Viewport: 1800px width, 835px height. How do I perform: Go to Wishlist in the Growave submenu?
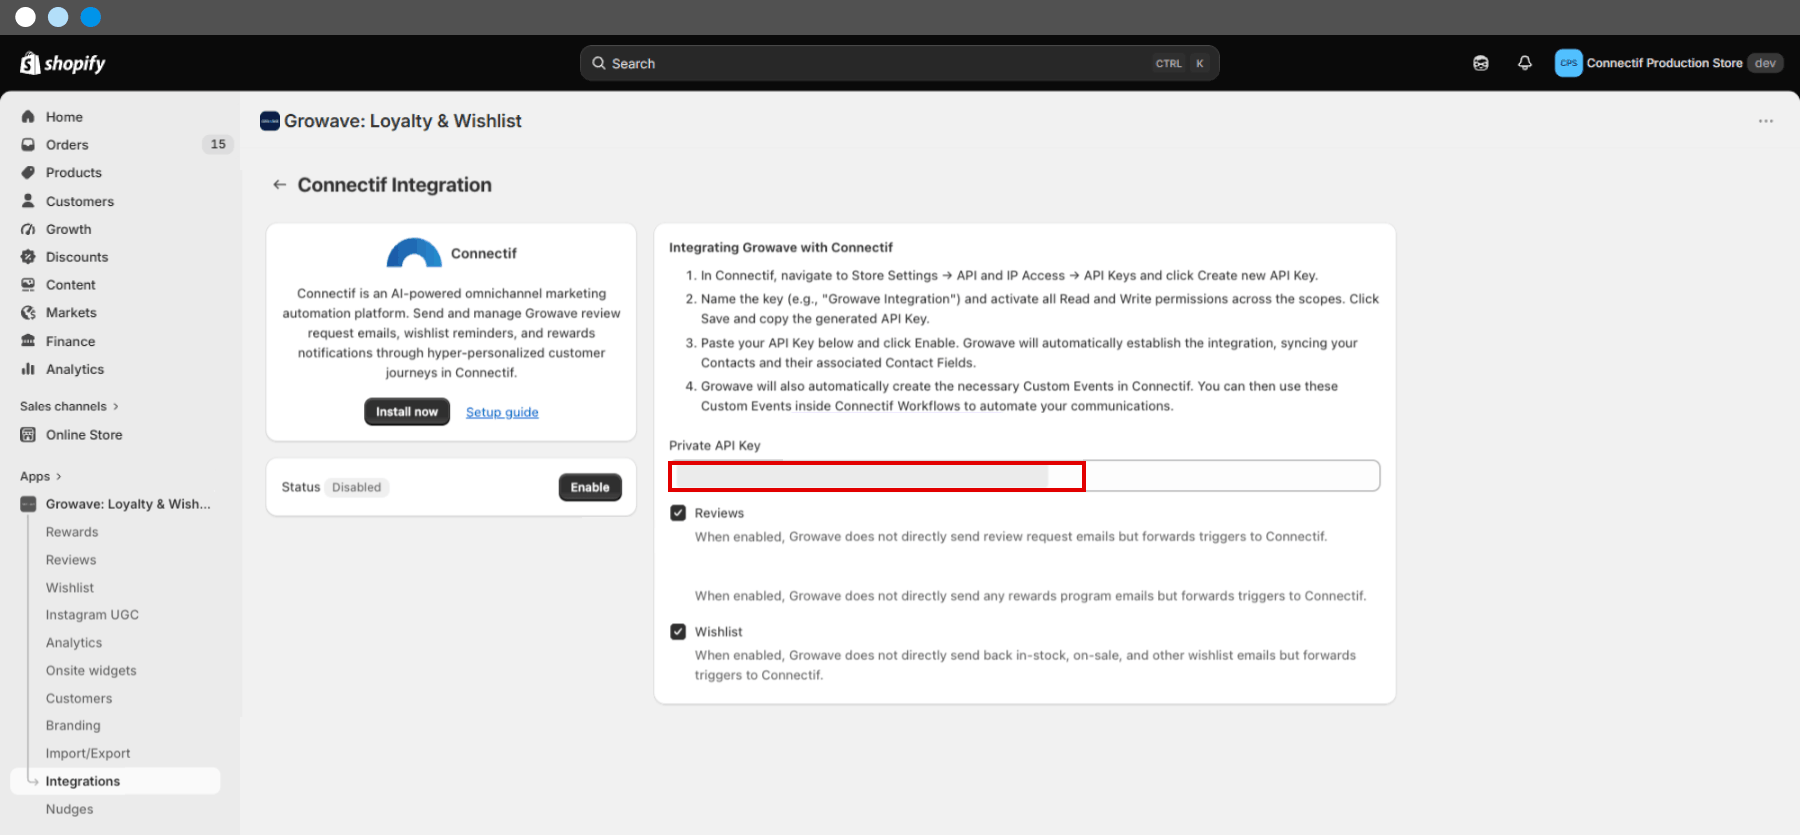[70, 588]
